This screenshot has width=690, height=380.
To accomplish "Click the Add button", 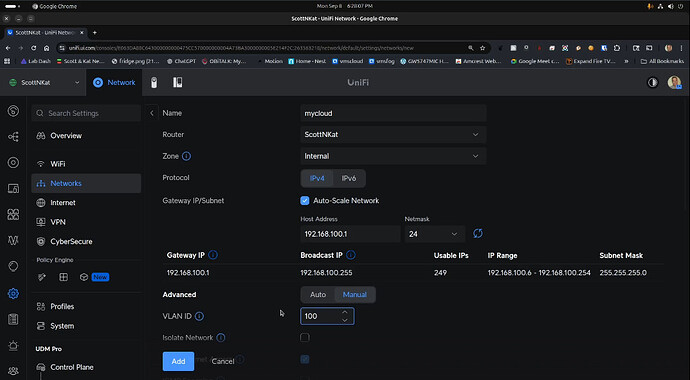I will [178, 361].
